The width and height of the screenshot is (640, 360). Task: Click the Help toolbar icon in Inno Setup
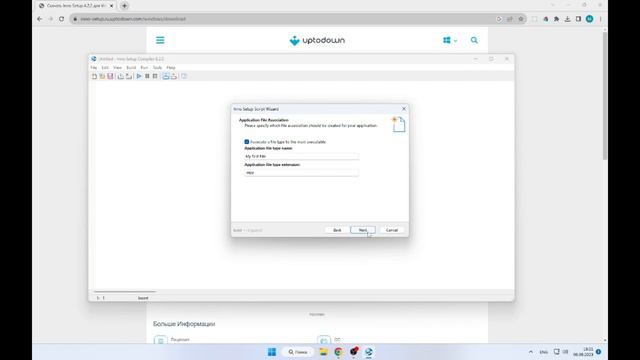184,76
